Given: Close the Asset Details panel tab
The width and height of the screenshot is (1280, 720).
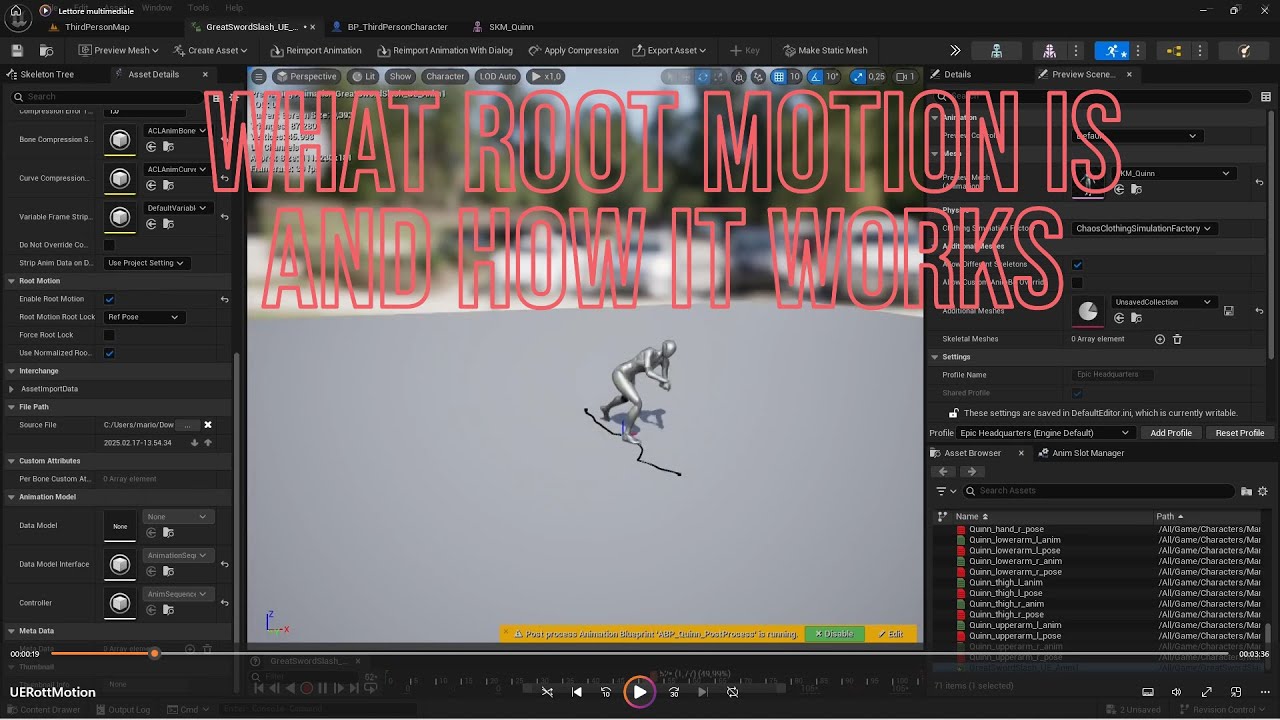Looking at the screenshot, I should coord(206,74).
